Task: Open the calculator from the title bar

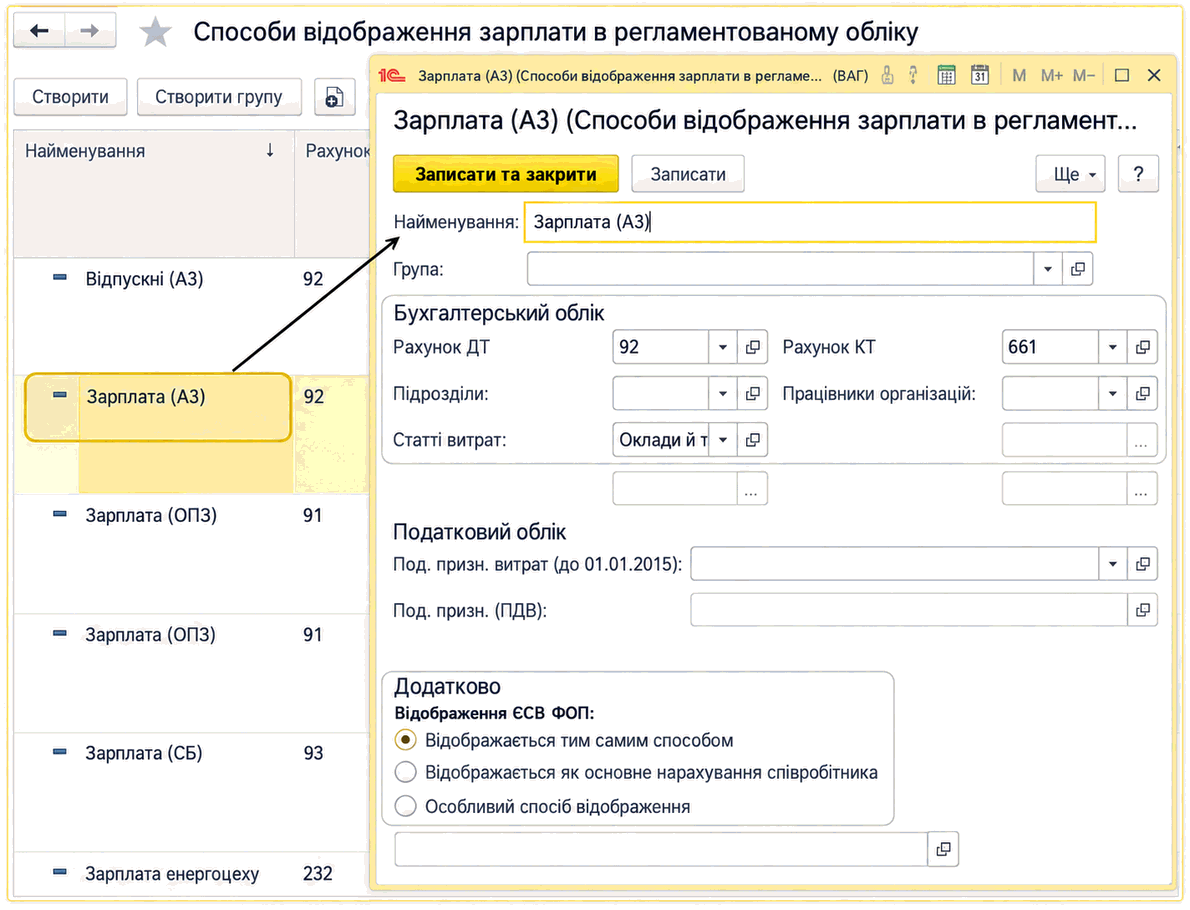Action: 946,75
